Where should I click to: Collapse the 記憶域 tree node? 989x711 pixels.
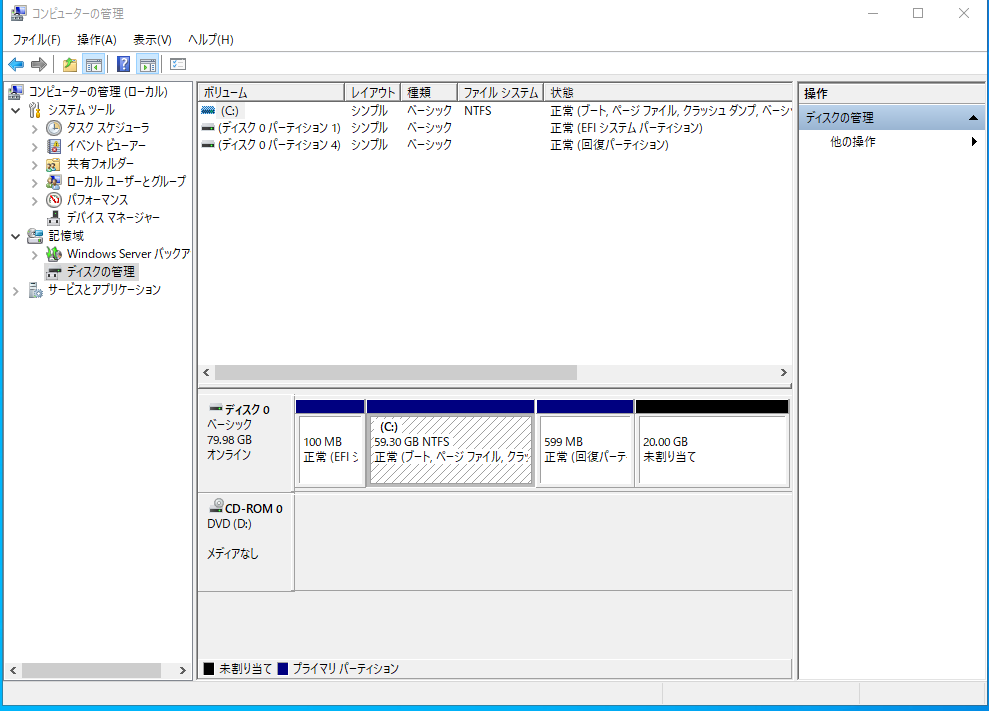[x=16, y=236]
